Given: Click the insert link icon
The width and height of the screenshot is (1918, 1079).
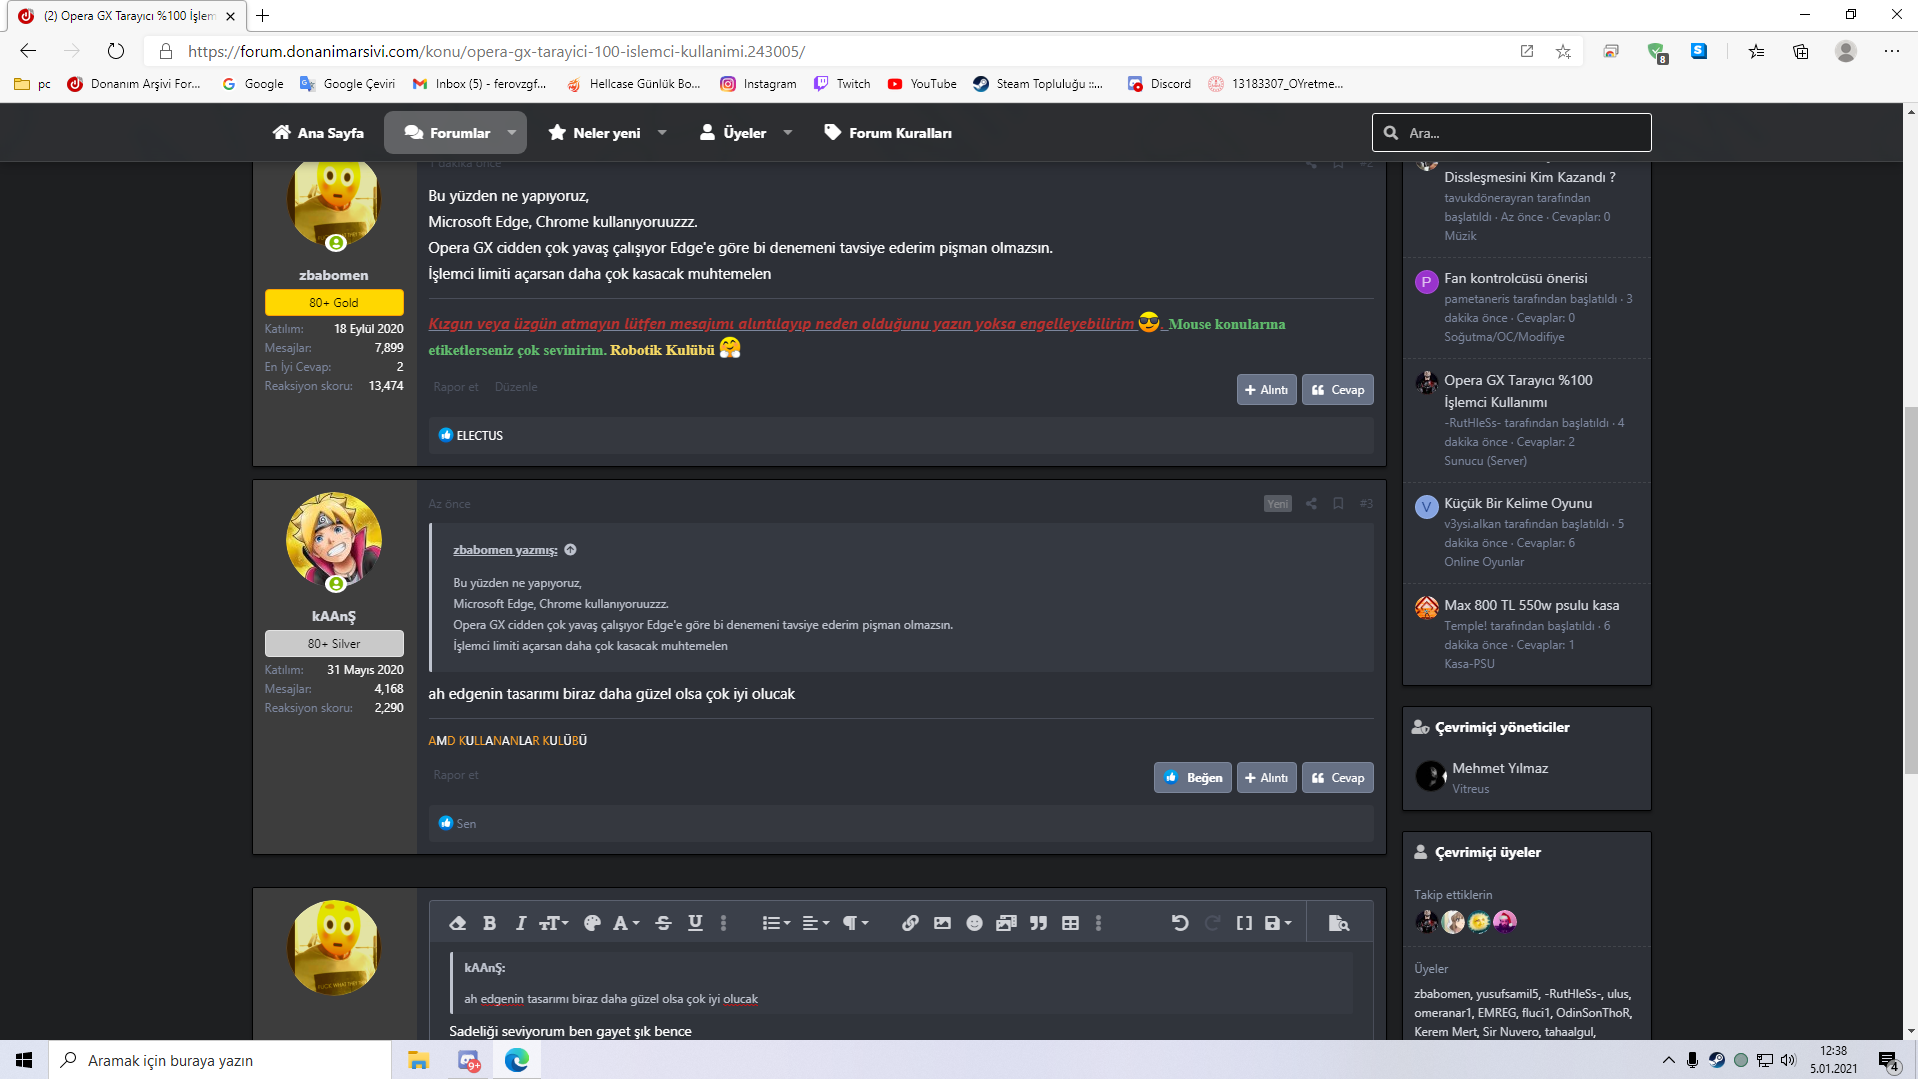Looking at the screenshot, I should click(910, 923).
